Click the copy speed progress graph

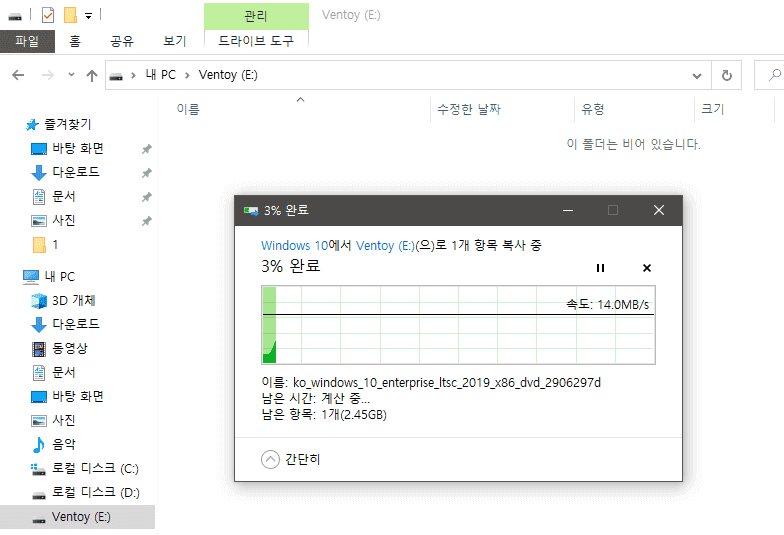(x=458, y=325)
